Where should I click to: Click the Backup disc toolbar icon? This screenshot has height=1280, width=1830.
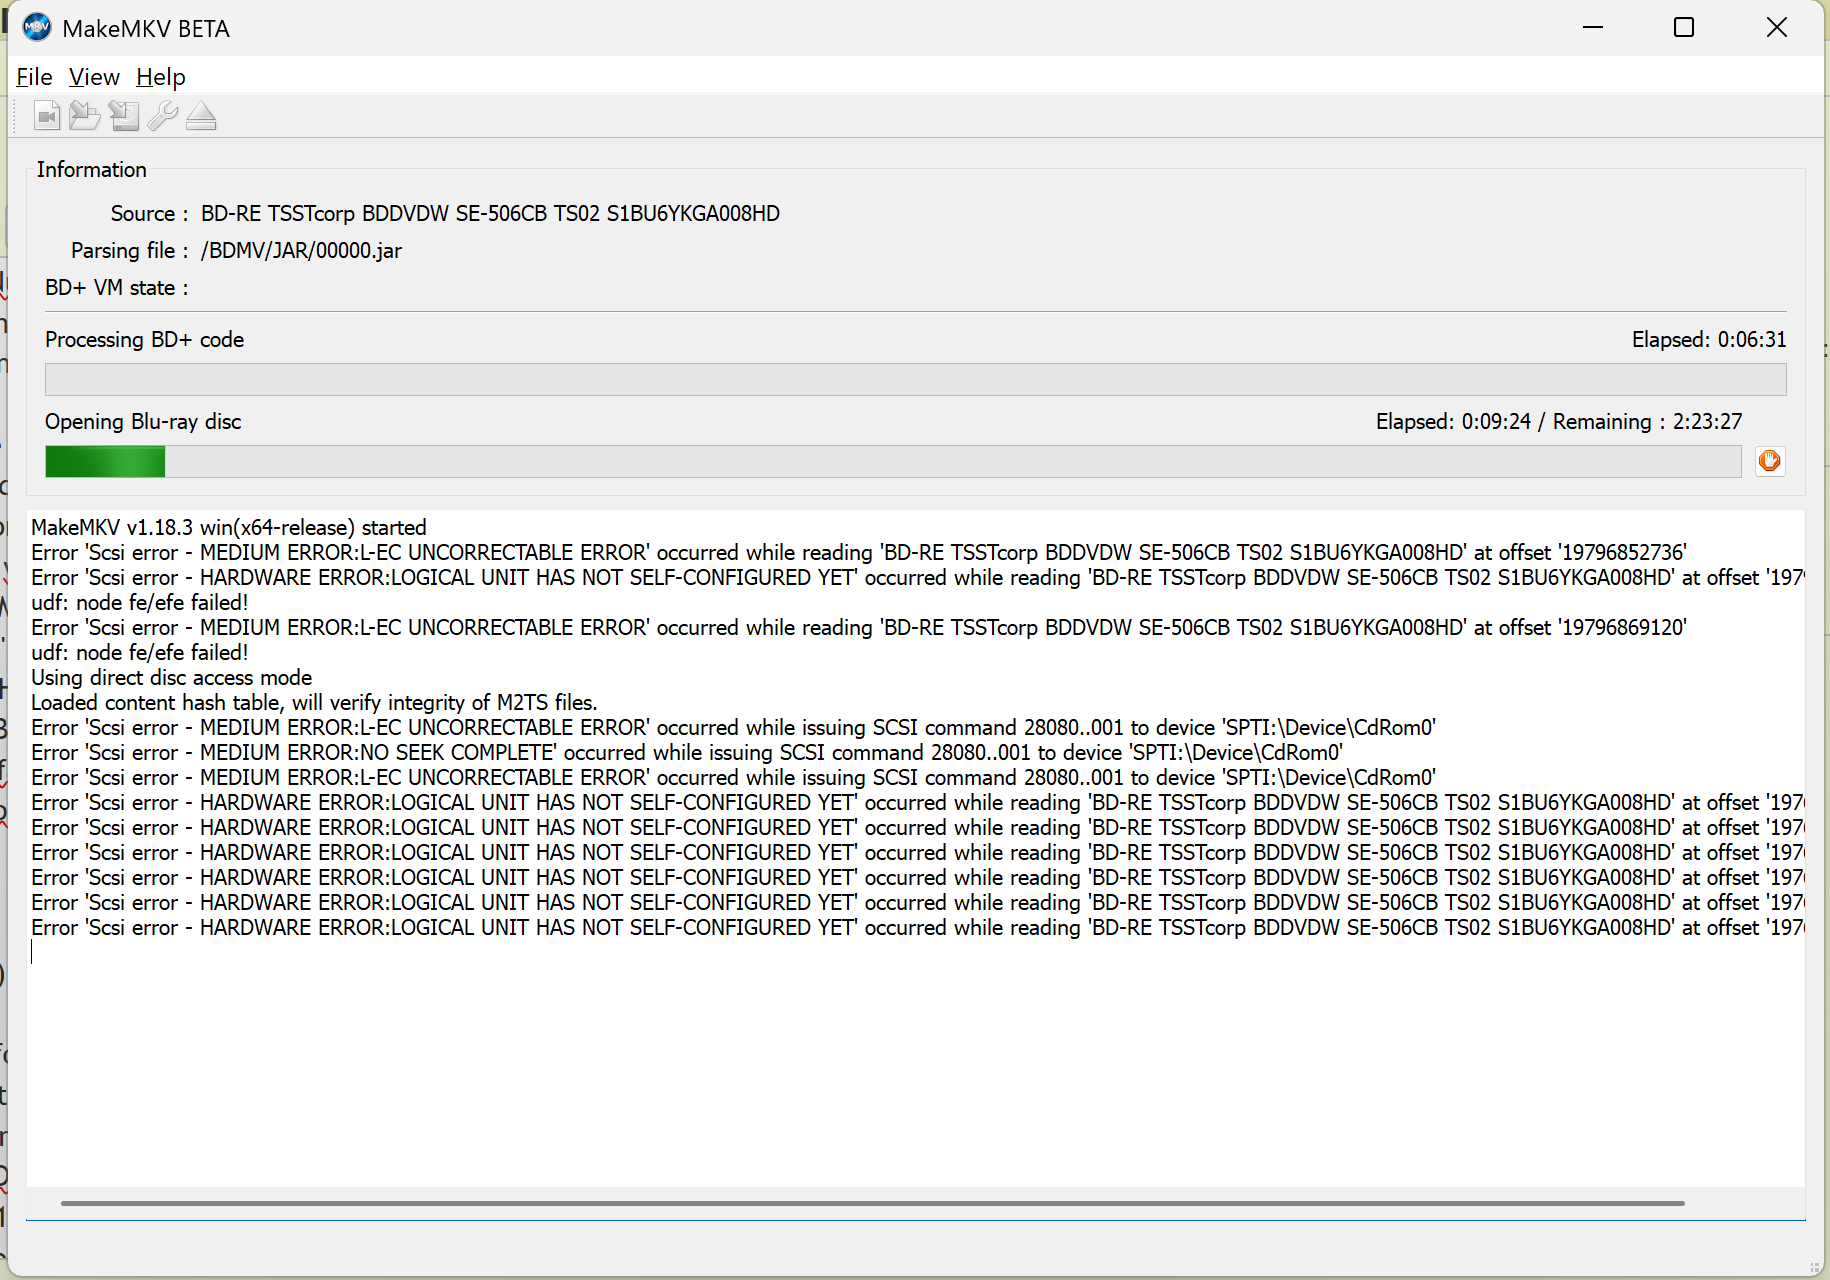(x=124, y=116)
